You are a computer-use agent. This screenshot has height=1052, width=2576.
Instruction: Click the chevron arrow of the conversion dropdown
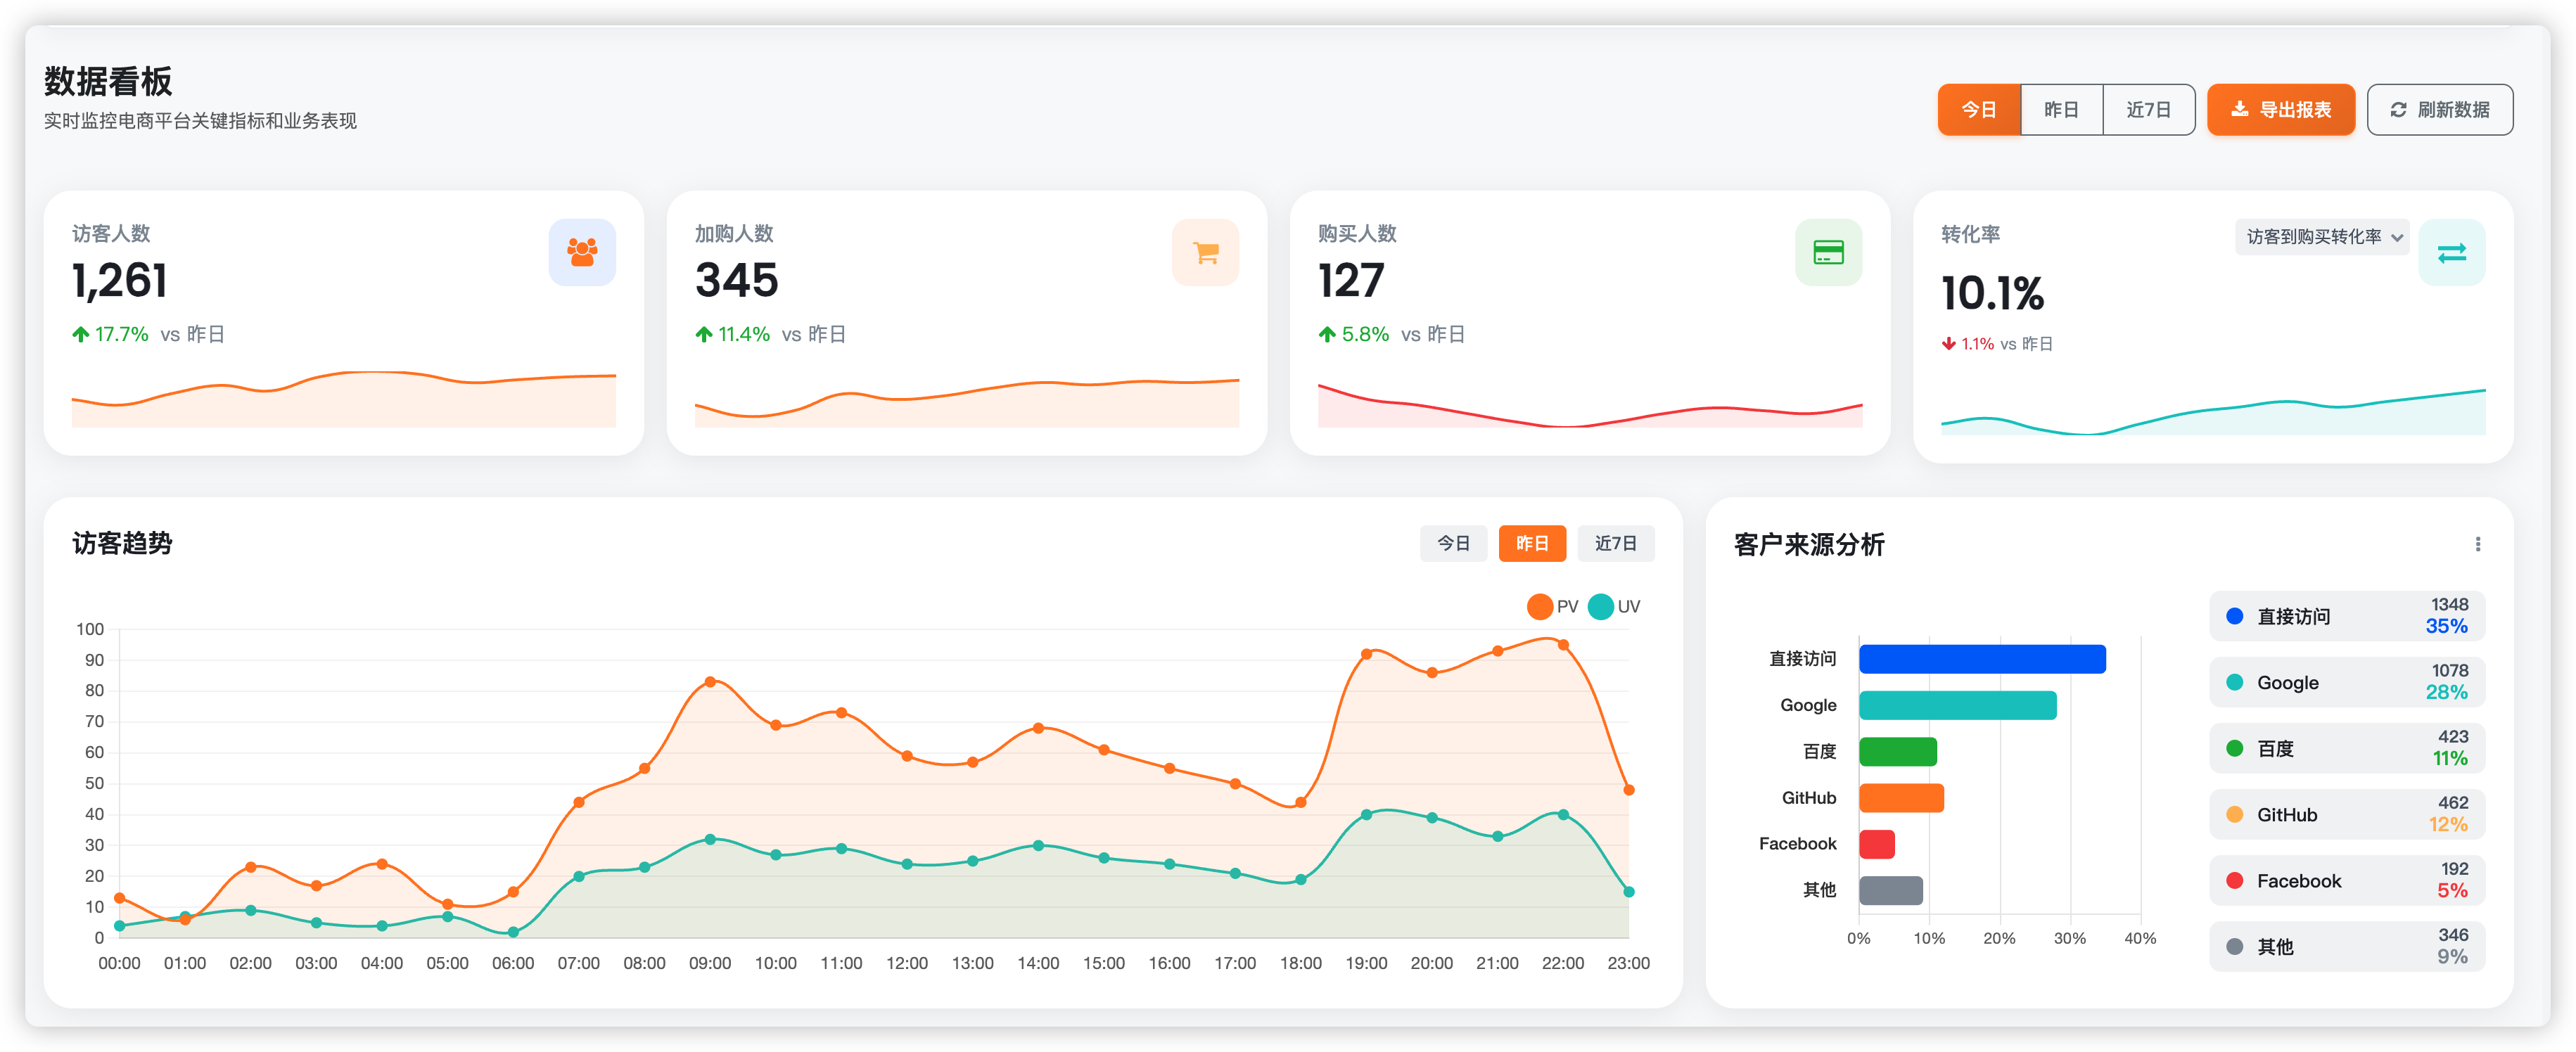point(2397,238)
